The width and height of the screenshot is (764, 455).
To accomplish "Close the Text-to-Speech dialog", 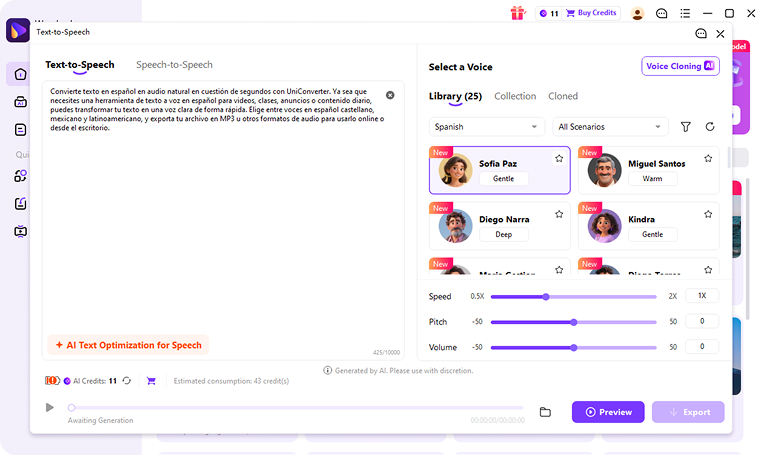I will tap(720, 34).
